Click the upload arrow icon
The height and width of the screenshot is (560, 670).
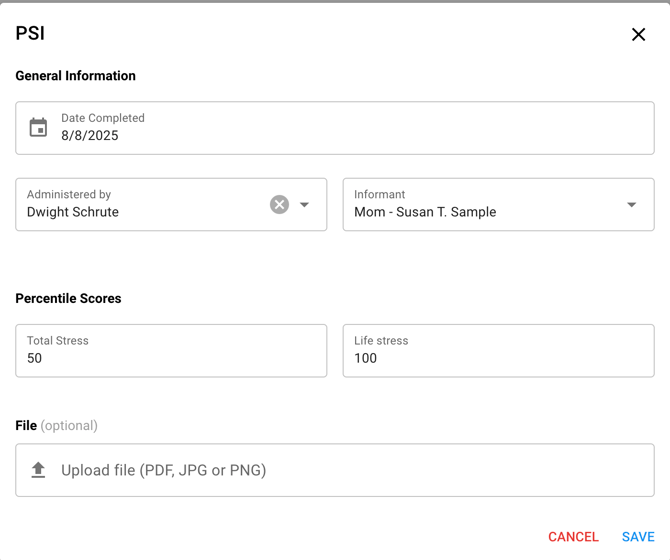coord(38,470)
